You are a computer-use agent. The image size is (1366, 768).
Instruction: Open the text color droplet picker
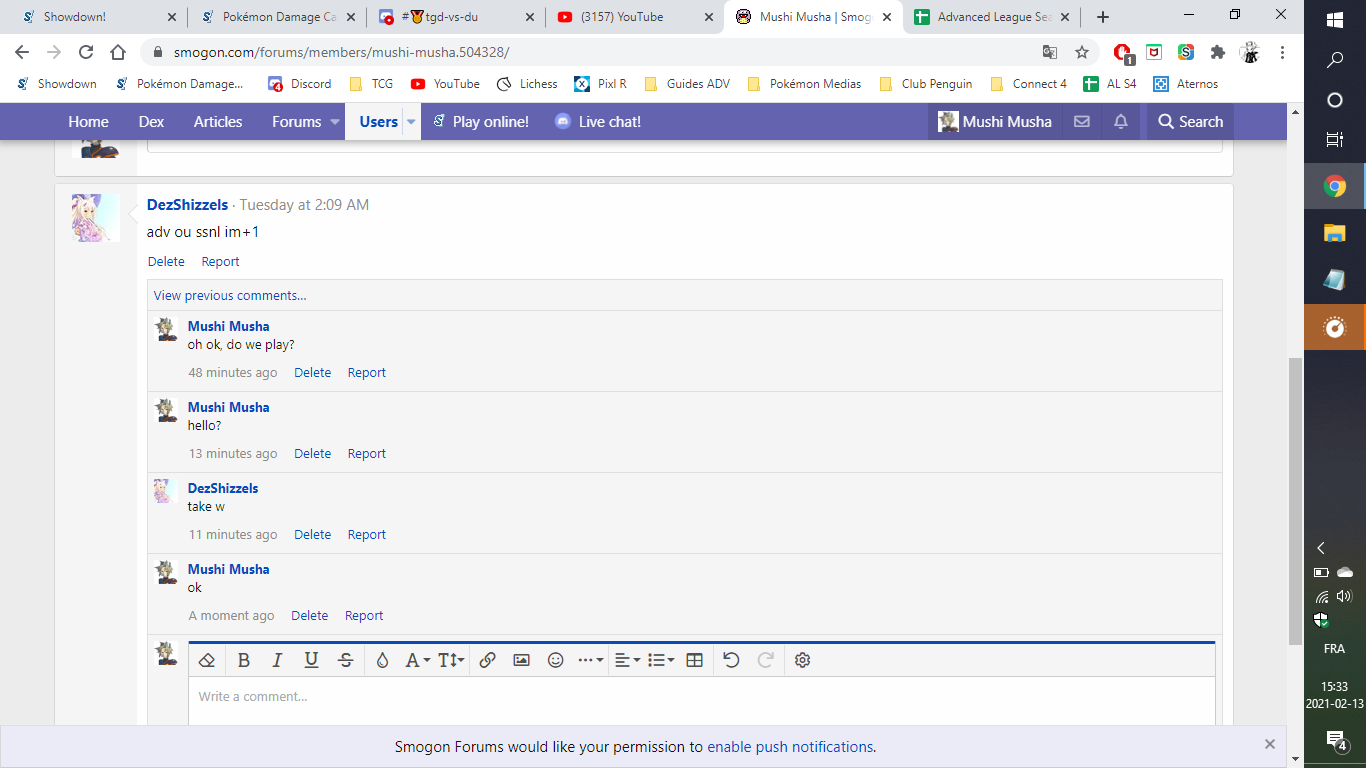[x=382, y=660]
